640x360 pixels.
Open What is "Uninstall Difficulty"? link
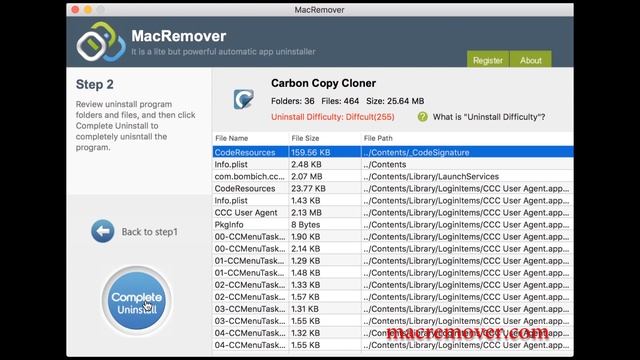coord(489,117)
